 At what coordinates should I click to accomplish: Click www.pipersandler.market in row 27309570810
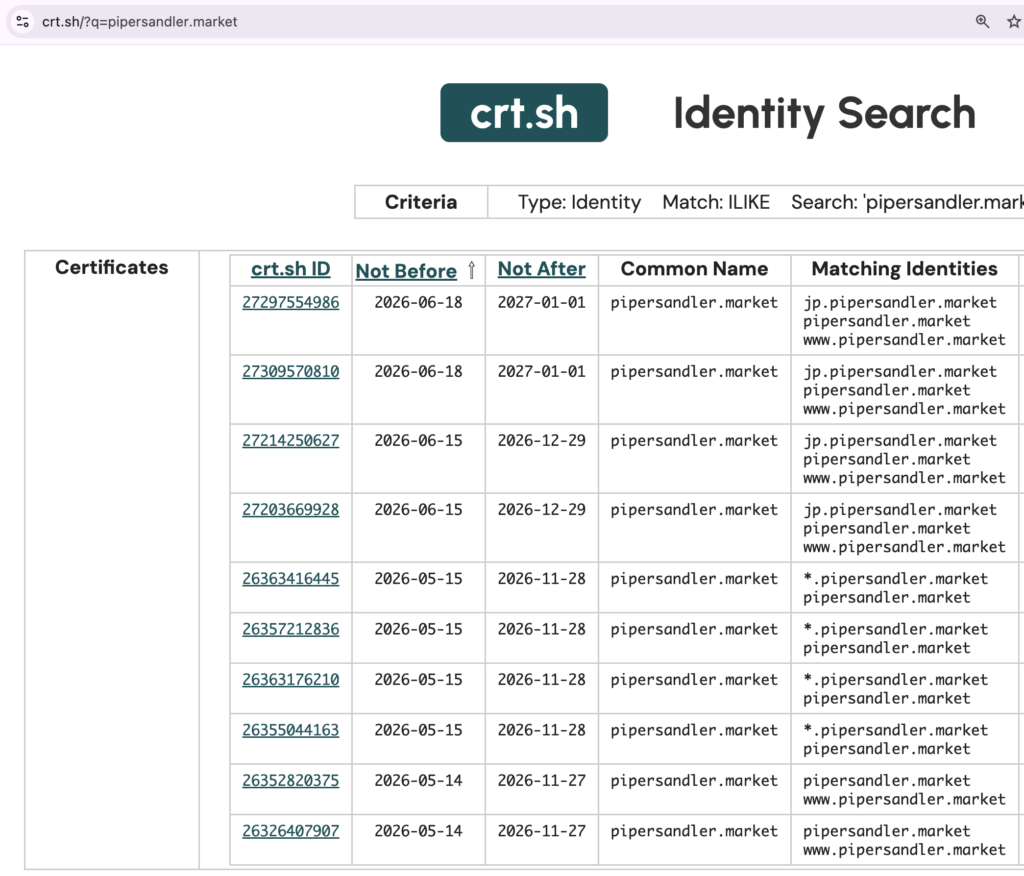(x=904, y=409)
